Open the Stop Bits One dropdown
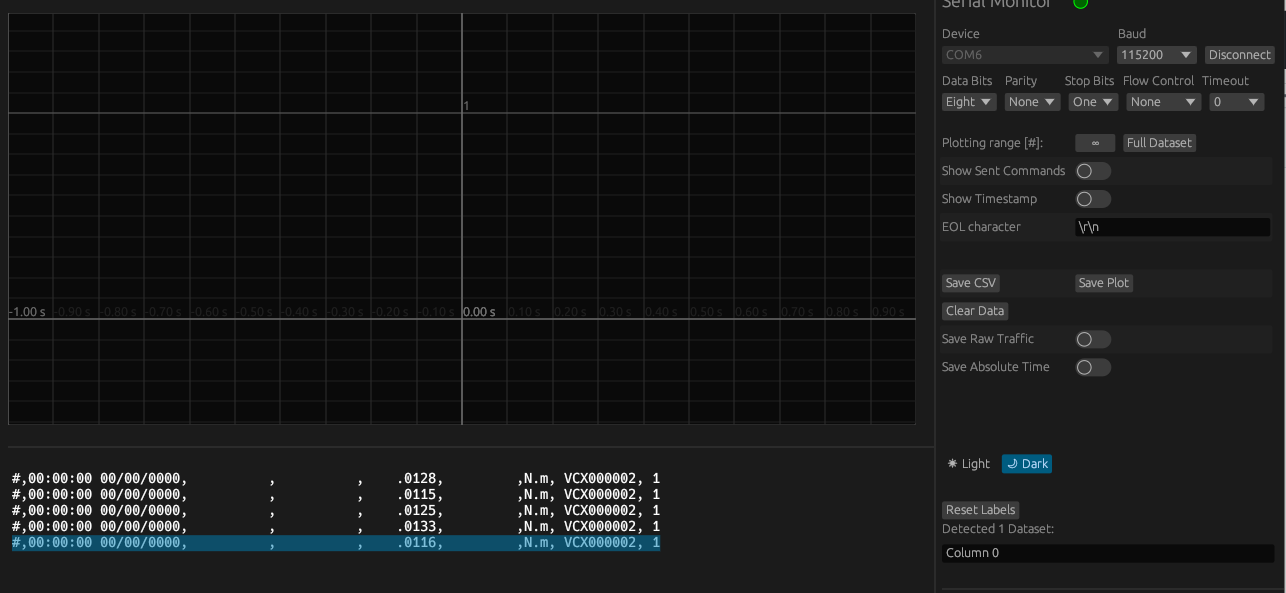The height and width of the screenshot is (593, 1286). pos(1093,102)
